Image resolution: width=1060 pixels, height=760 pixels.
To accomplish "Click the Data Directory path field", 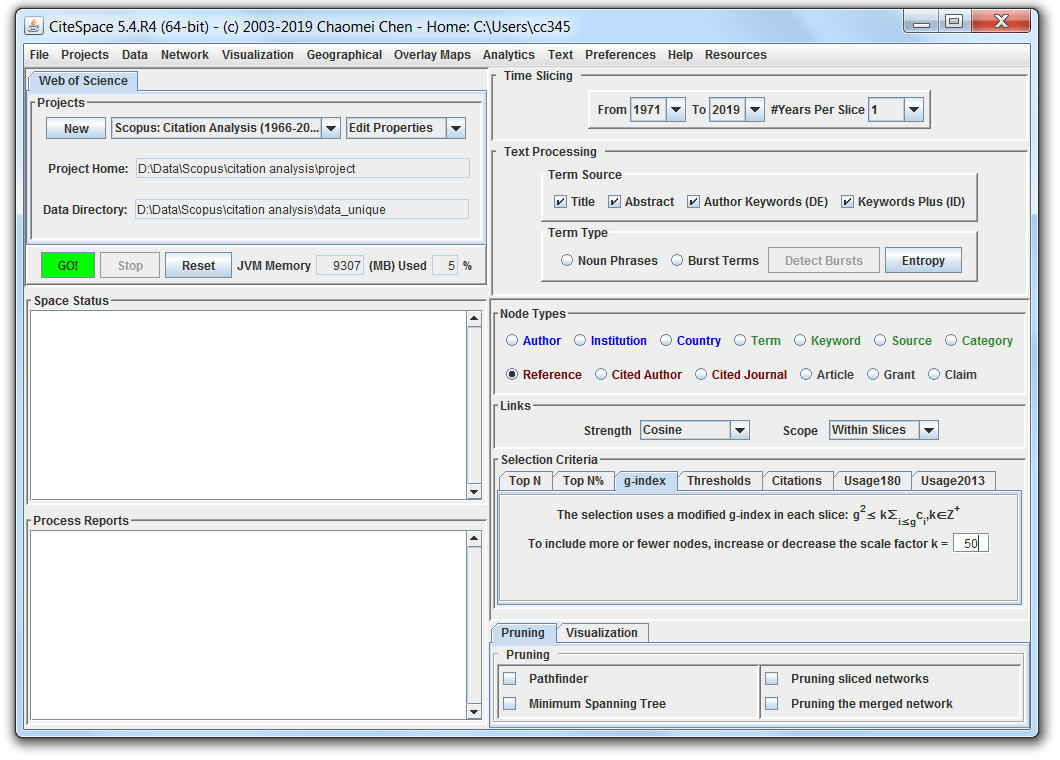I will [x=302, y=210].
